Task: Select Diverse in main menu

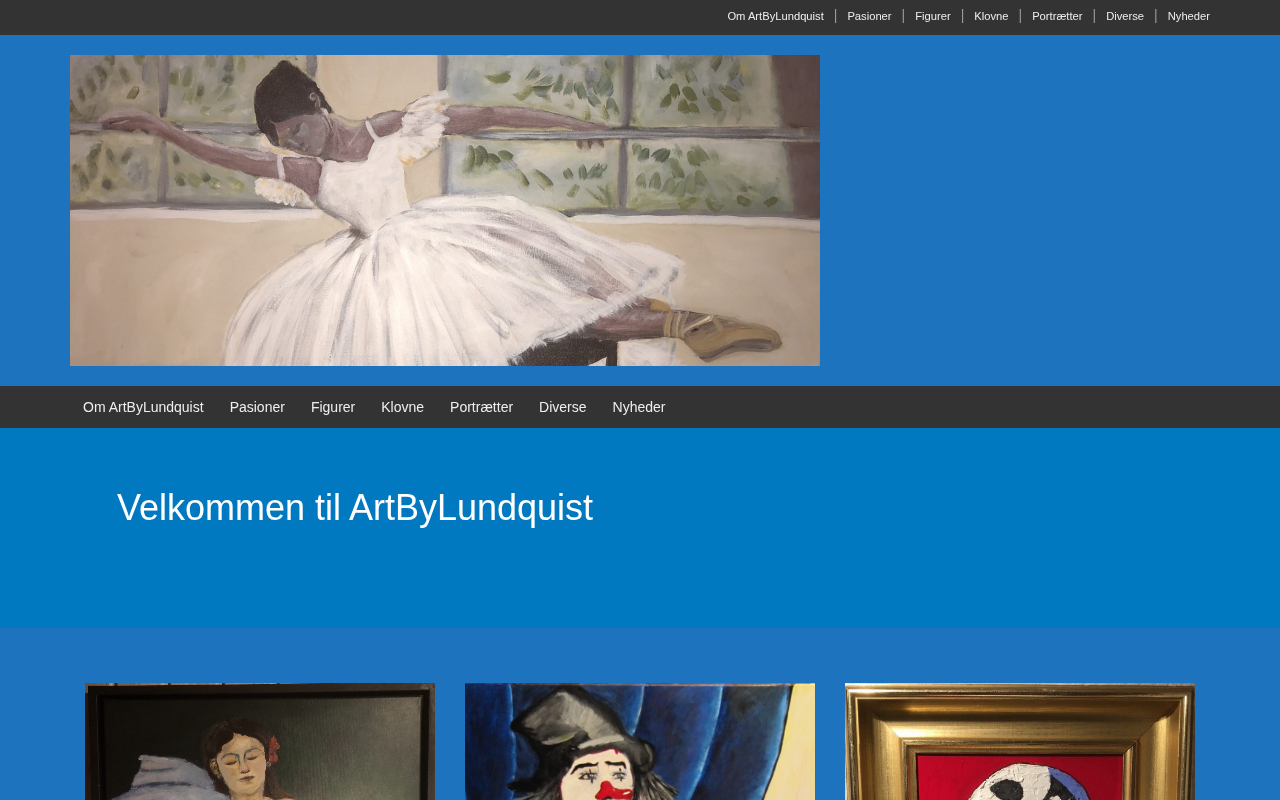Action: click(x=562, y=407)
